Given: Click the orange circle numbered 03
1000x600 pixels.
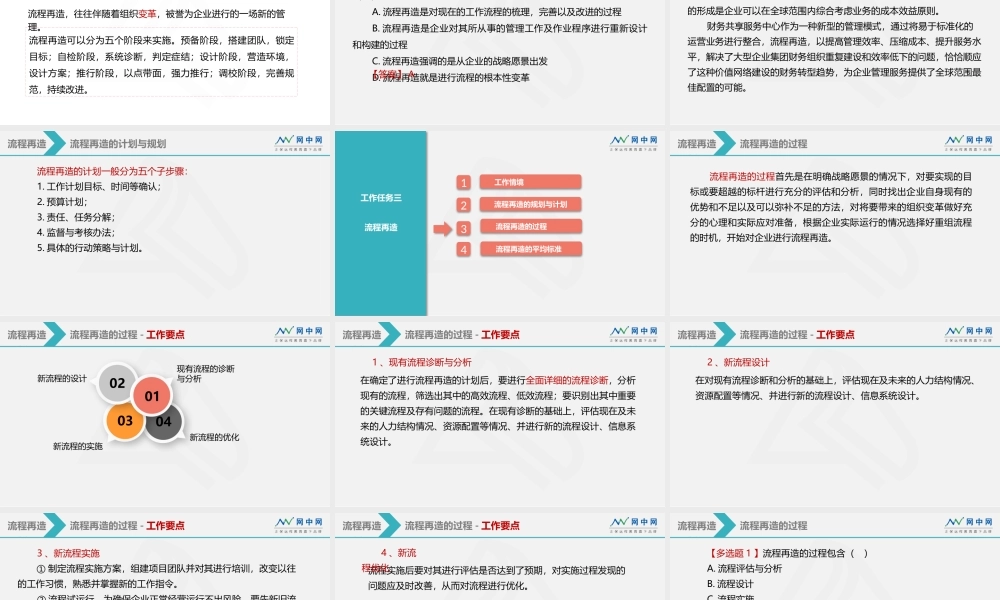Looking at the screenshot, I should click(x=124, y=420).
